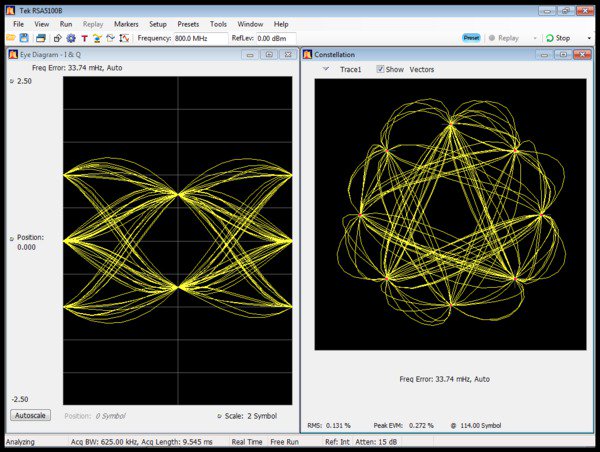
Task: Click the Frequency input field
Action: [x=200, y=38]
